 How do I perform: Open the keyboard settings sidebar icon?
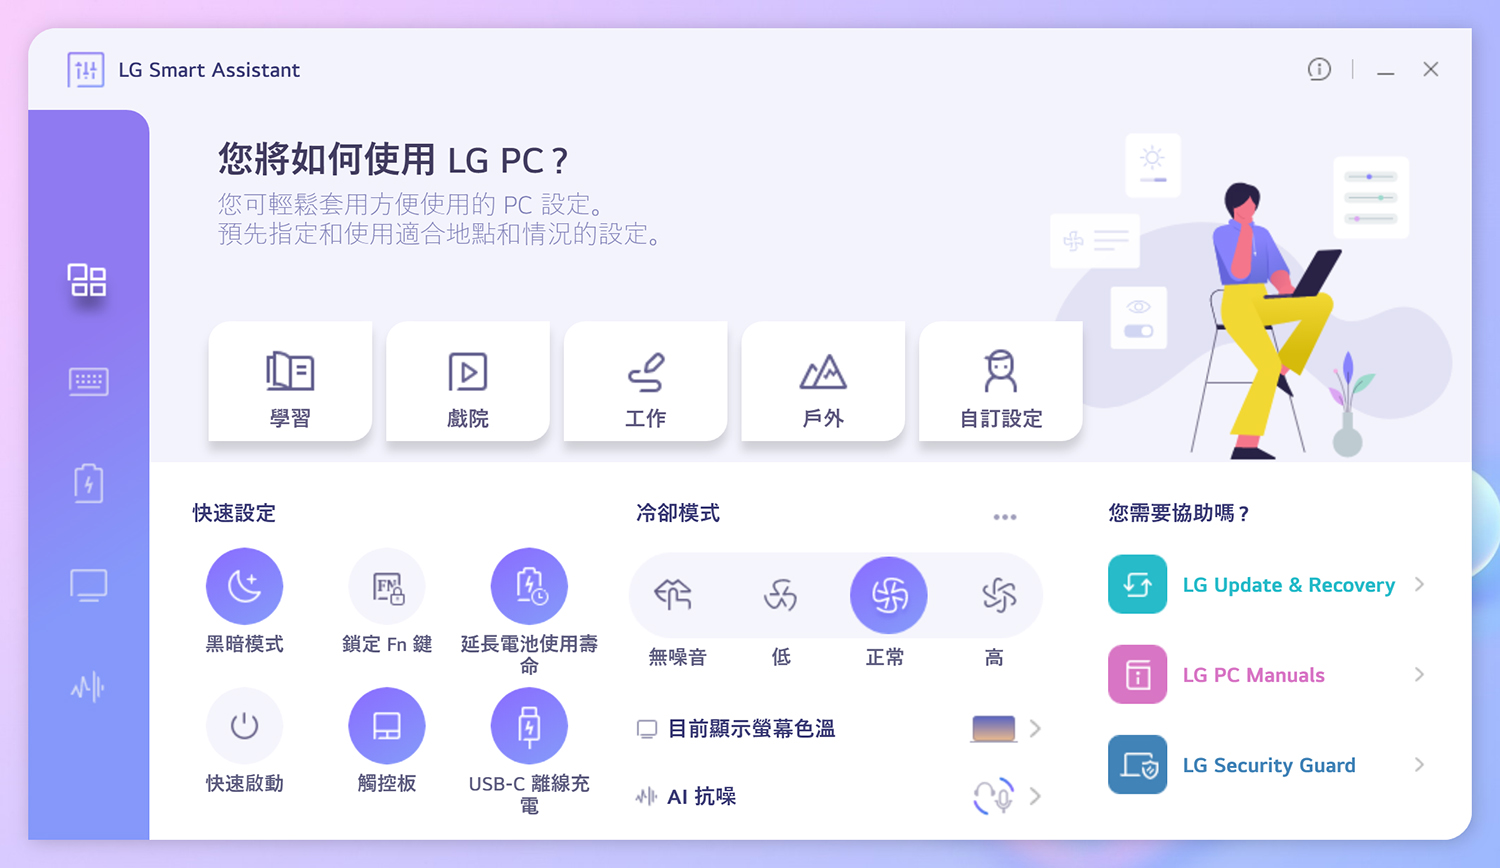click(x=88, y=382)
